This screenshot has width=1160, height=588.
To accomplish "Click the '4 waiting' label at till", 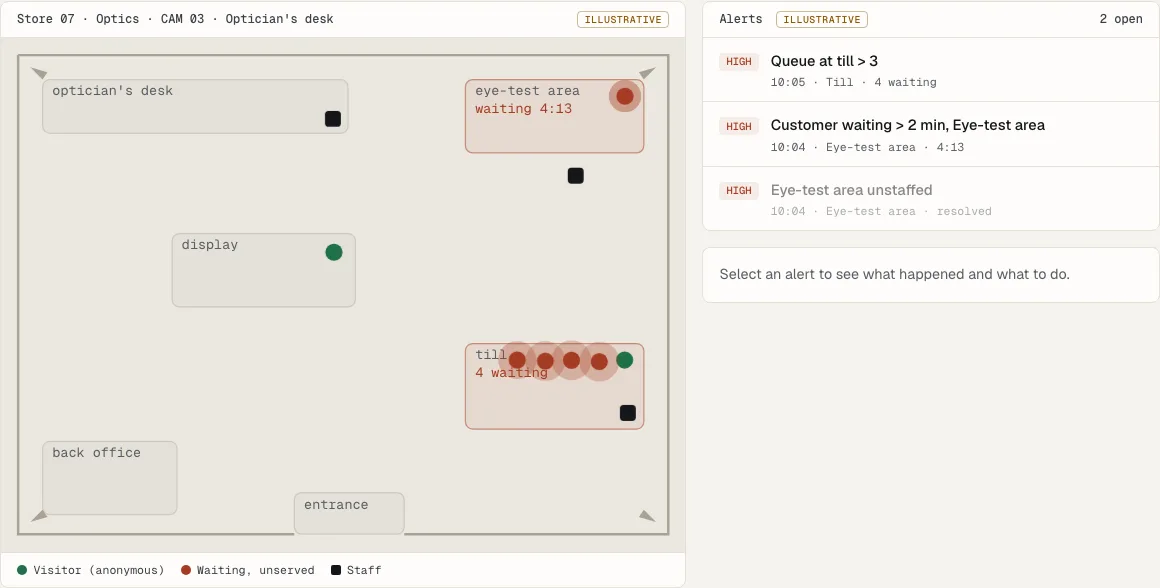I will pos(511,373).
